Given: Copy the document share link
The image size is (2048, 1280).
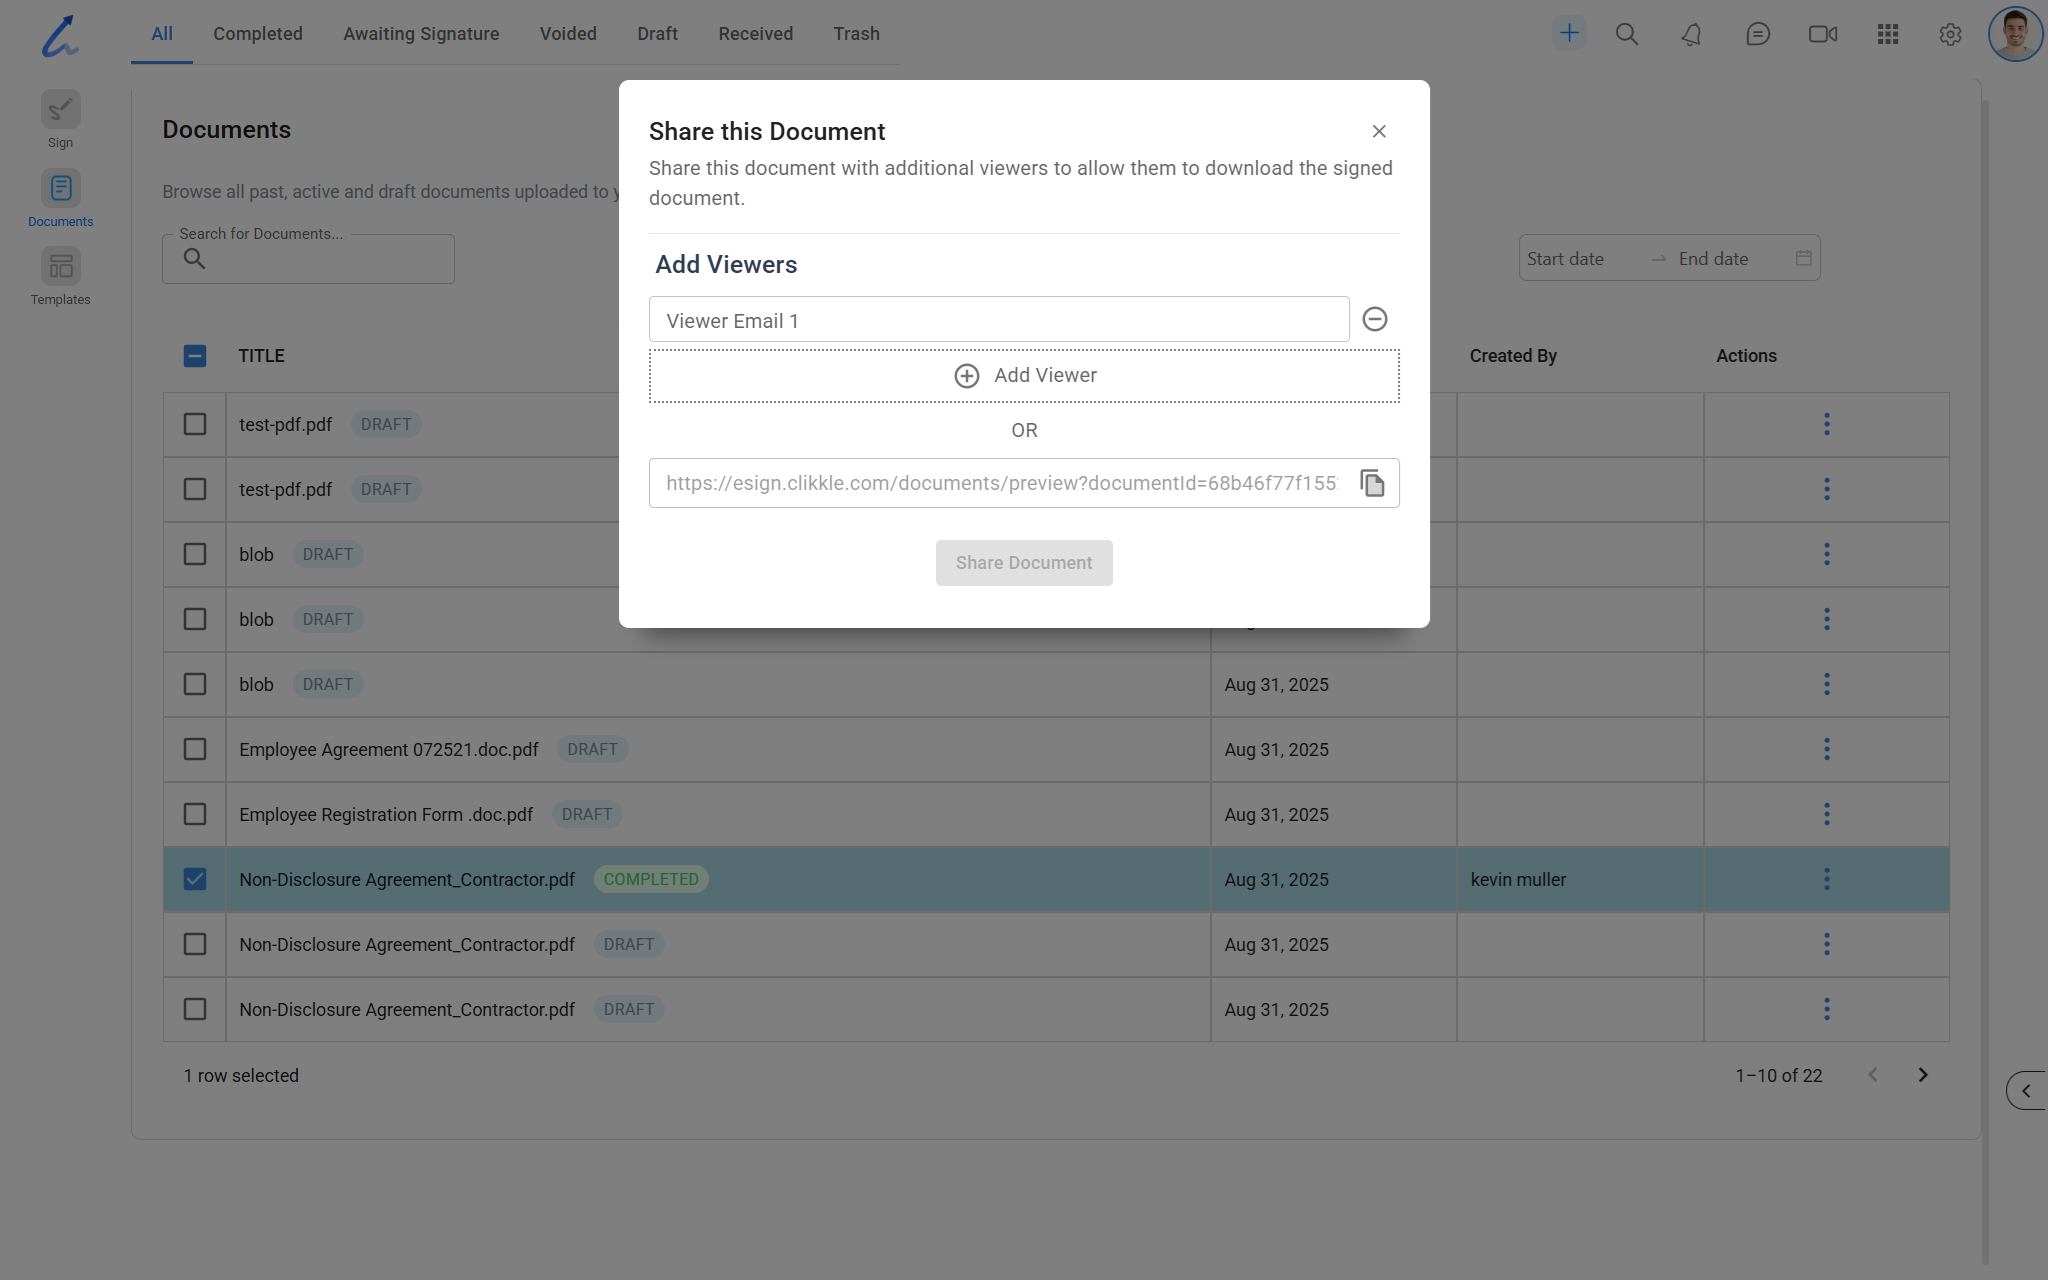Looking at the screenshot, I should [x=1372, y=483].
